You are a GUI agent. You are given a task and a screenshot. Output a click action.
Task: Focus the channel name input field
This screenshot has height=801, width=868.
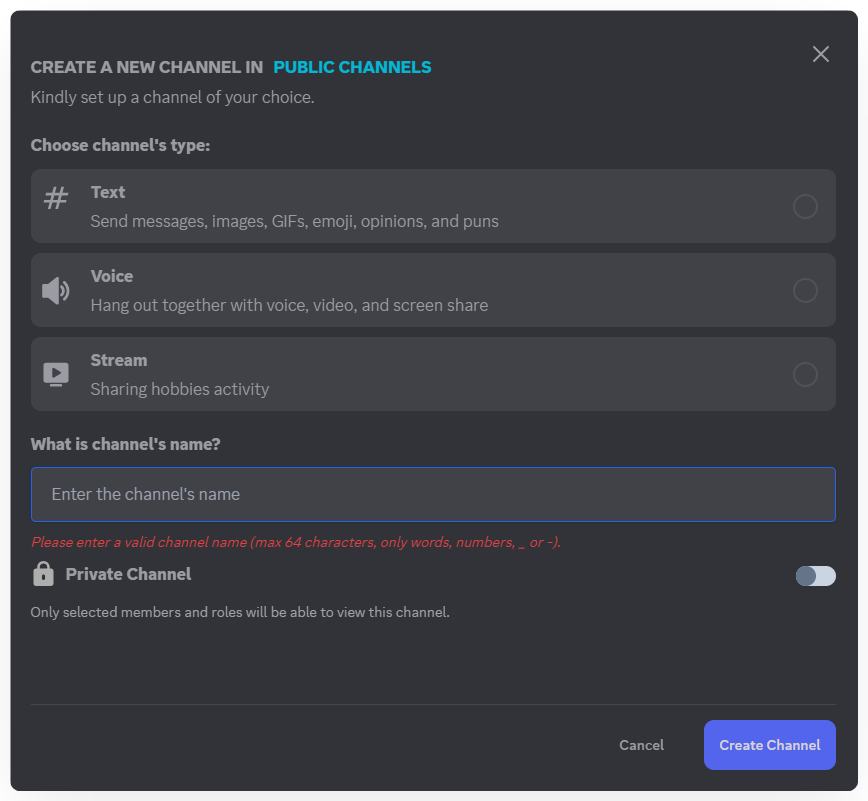point(433,494)
